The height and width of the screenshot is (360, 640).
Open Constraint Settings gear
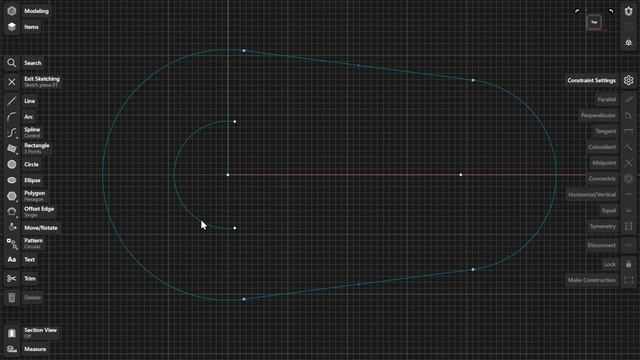(629, 80)
